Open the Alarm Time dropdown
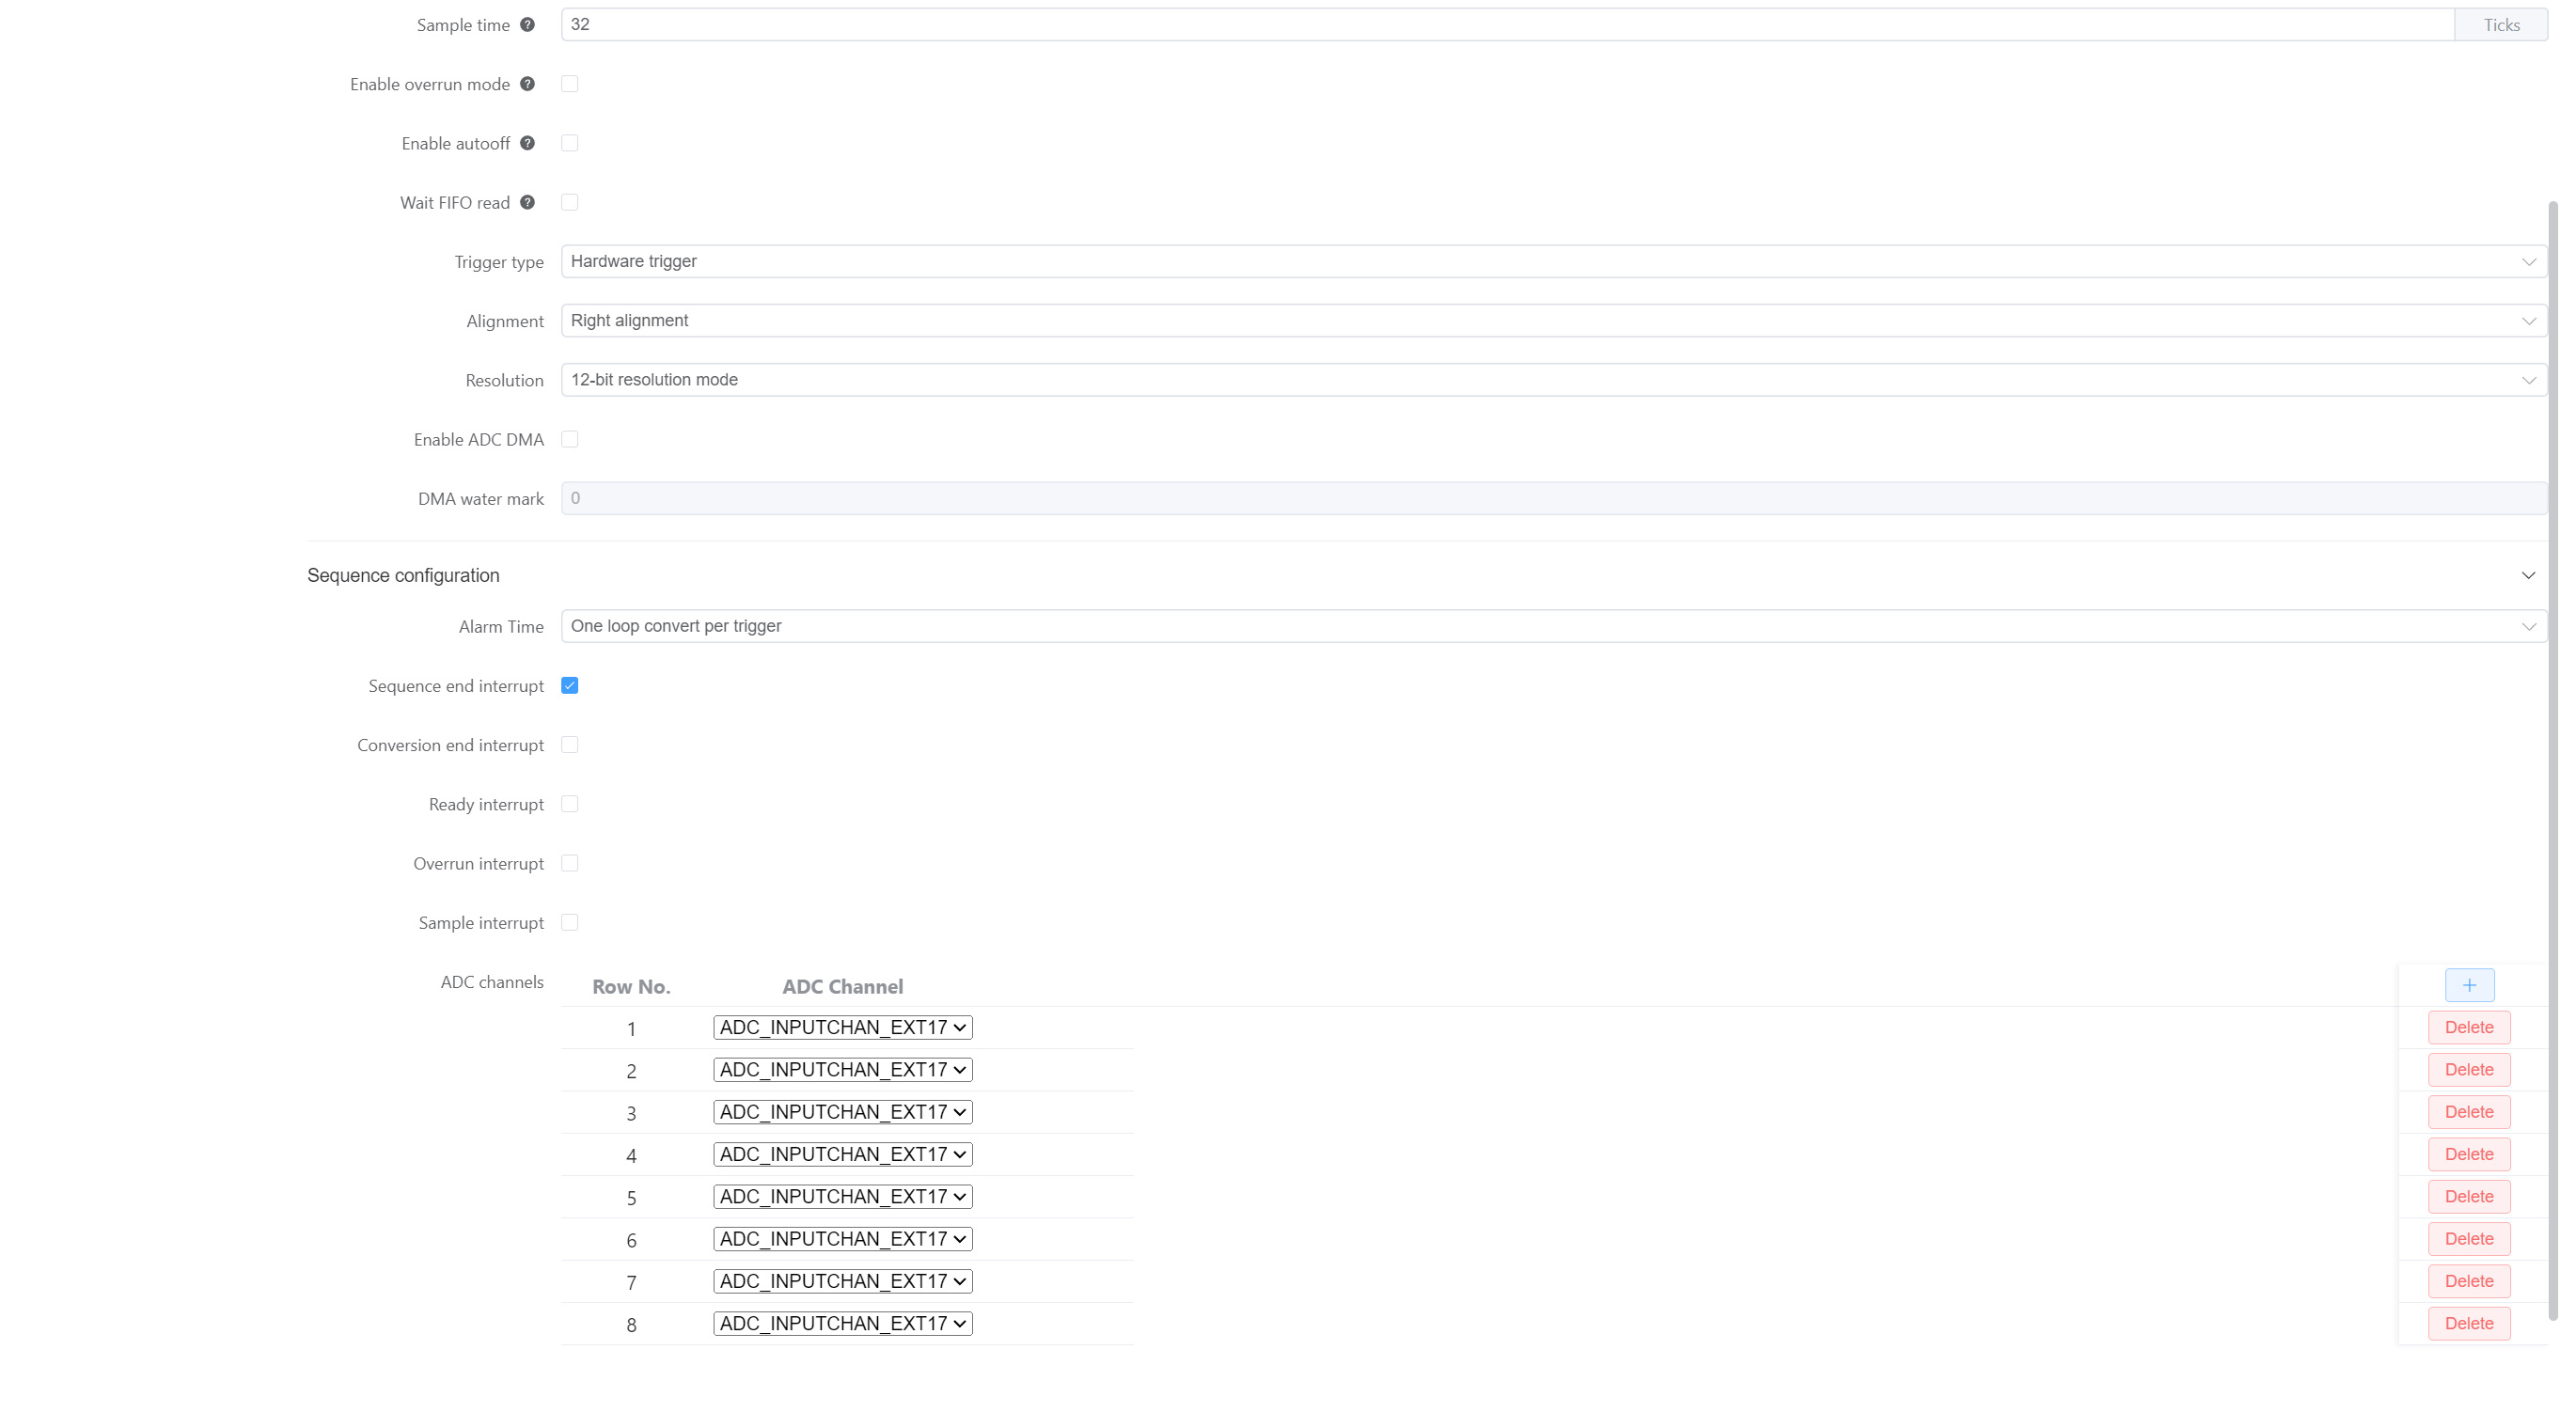The height and width of the screenshot is (1428, 2576). (1552, 626)
